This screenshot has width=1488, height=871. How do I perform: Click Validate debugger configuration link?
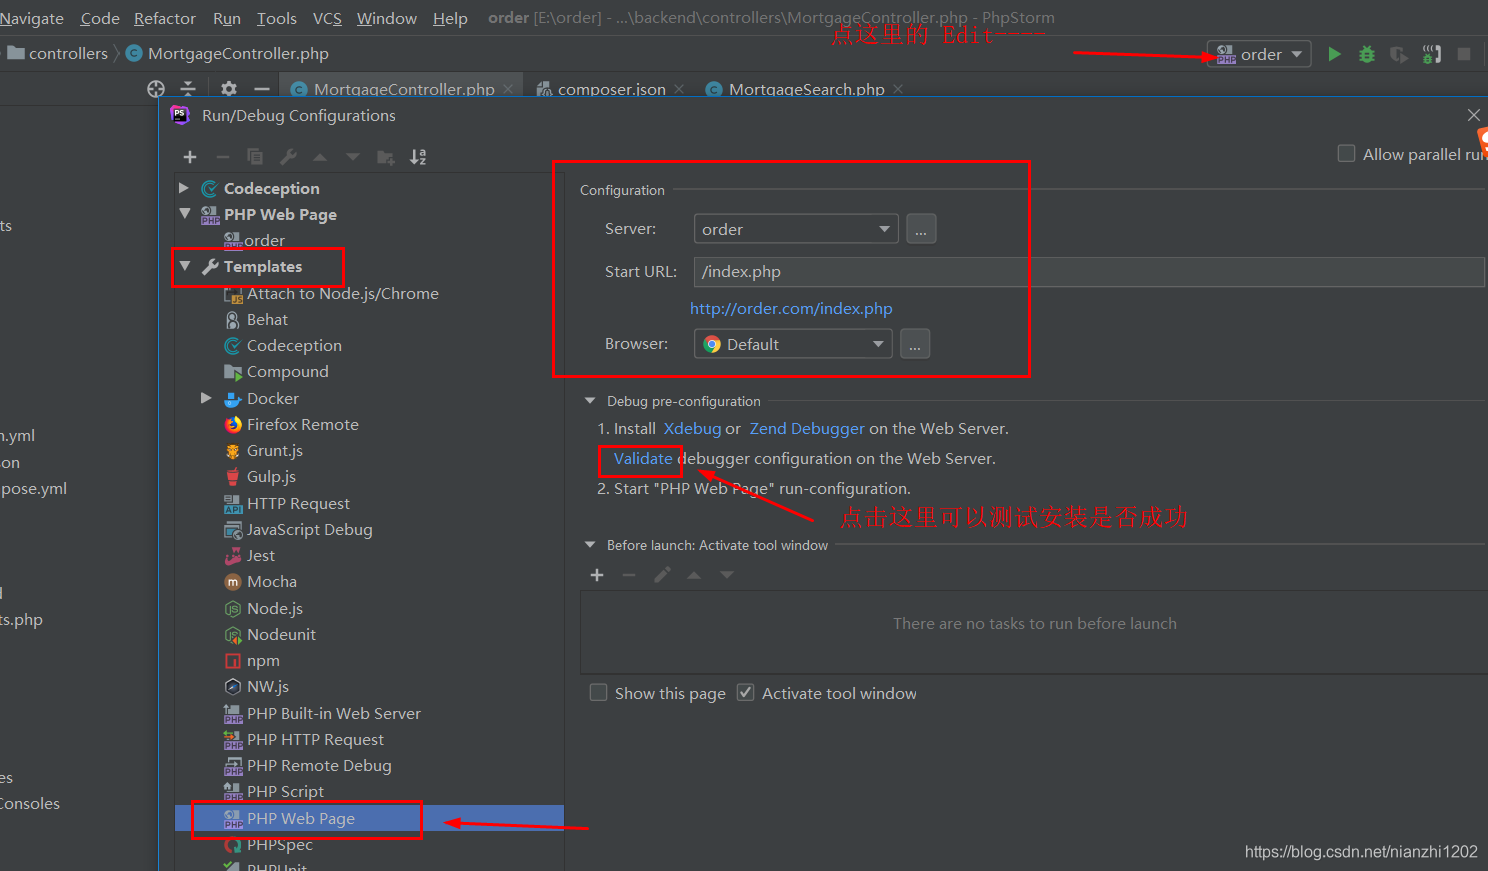(x=643, y=458)
